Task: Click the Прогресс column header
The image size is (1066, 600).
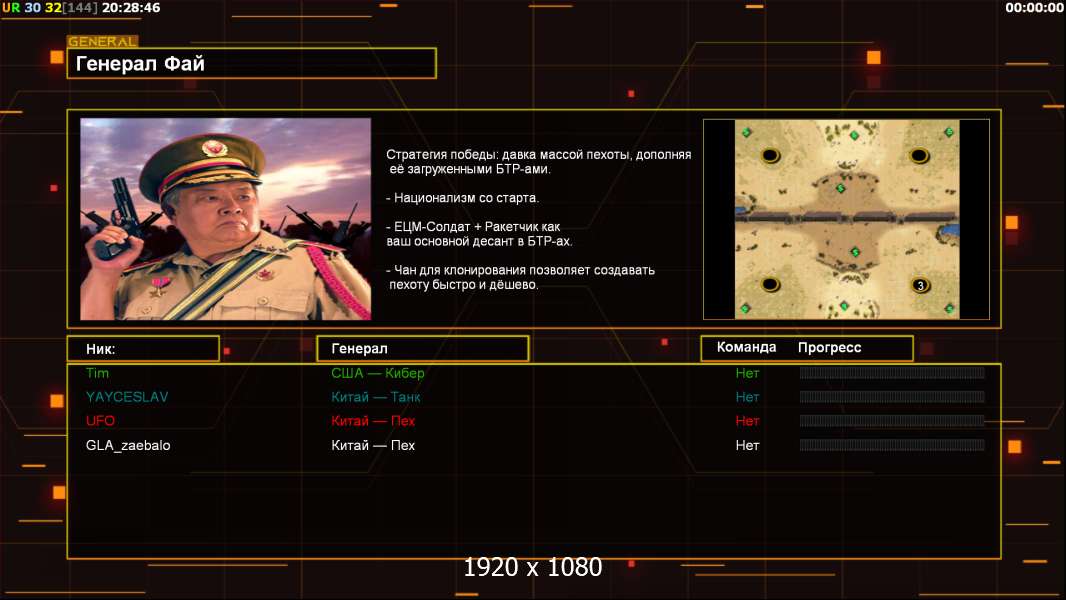Action: 829,348
